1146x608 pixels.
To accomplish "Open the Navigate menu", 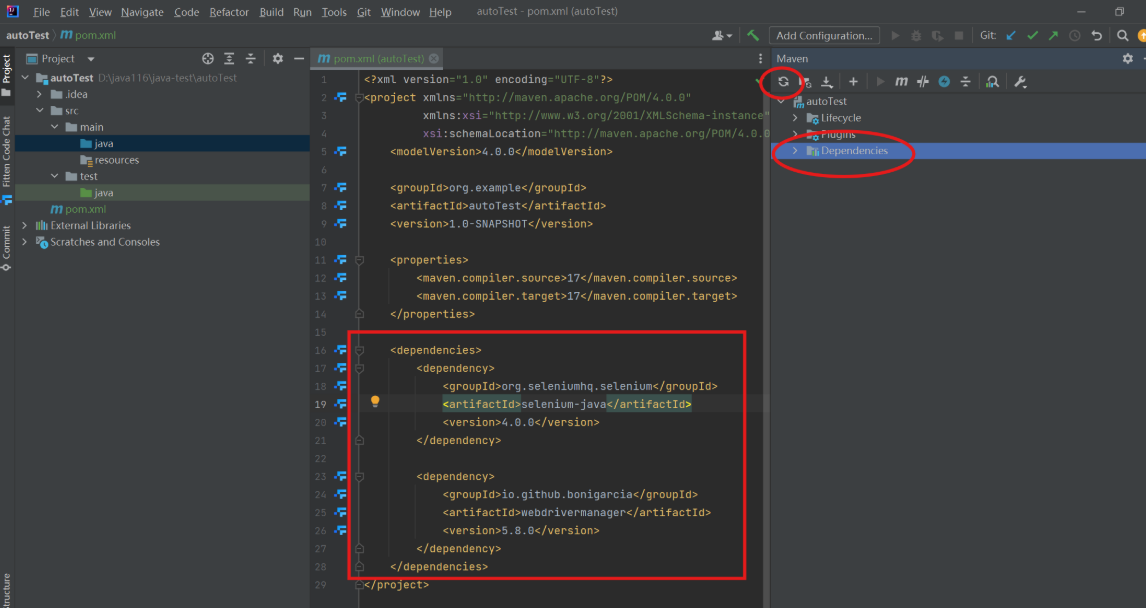I will click(x=142, y=12).
